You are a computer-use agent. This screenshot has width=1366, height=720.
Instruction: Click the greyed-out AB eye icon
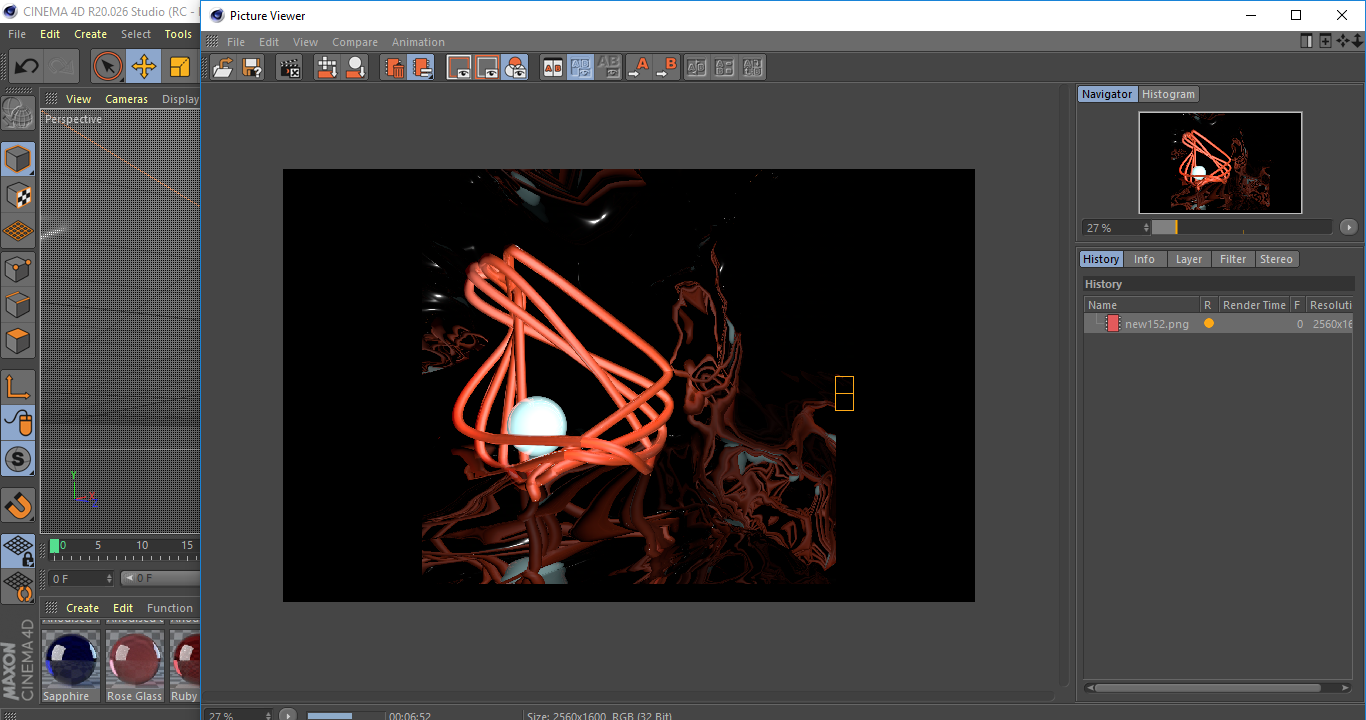pos(608,67)
